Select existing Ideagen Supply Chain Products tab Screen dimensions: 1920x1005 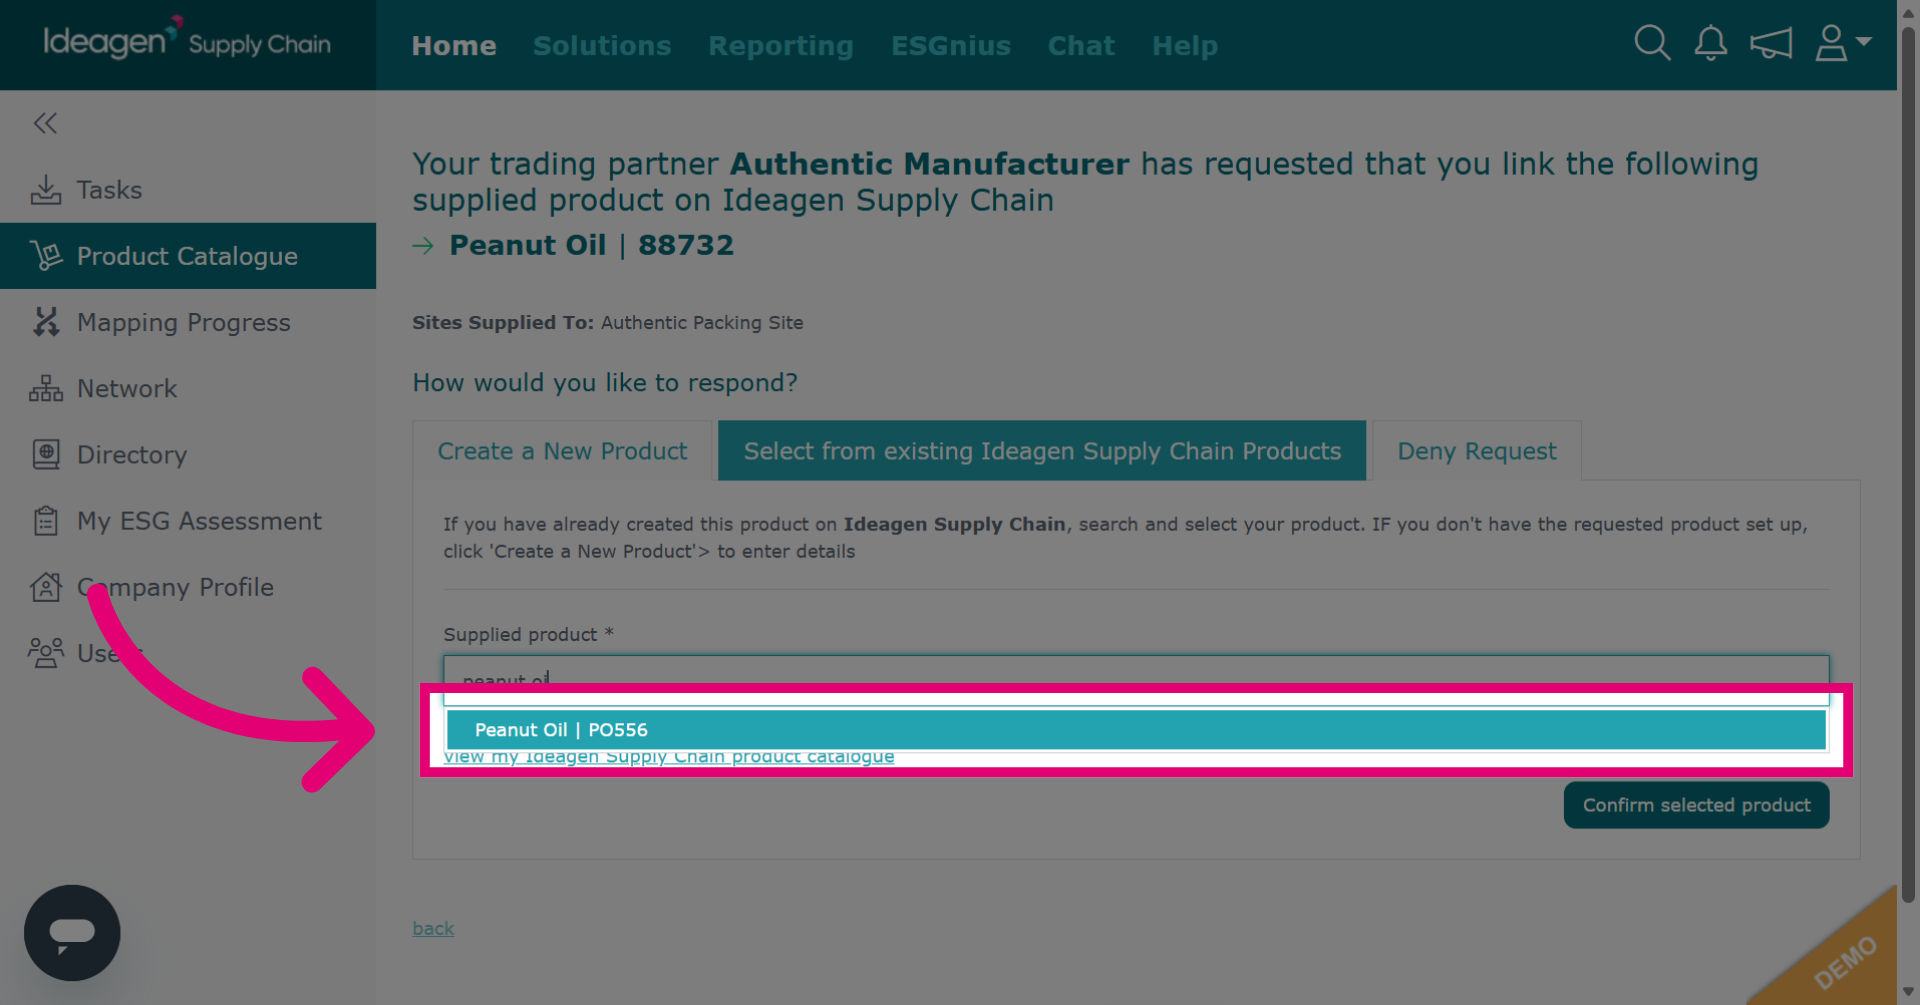point(1042,451)
